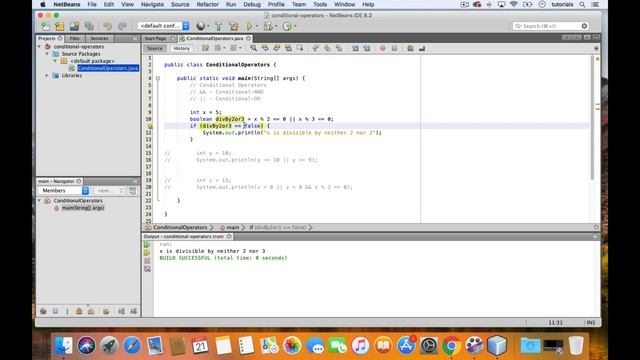Screen dimensions: 640x360
Task: Click the Spotlight search icon in menu bar
Action: 582,4
